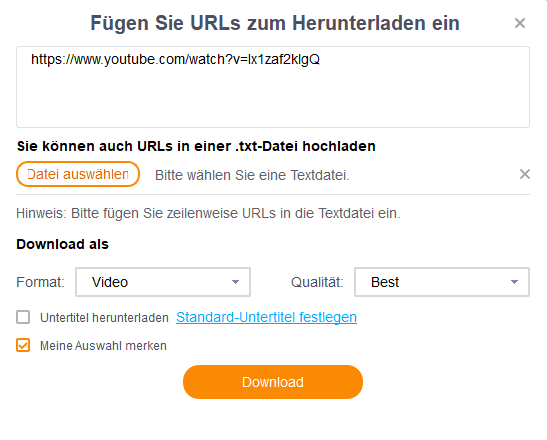Open the Qualität combo box showing Best

pyautogui.click(x=442, y=282)
